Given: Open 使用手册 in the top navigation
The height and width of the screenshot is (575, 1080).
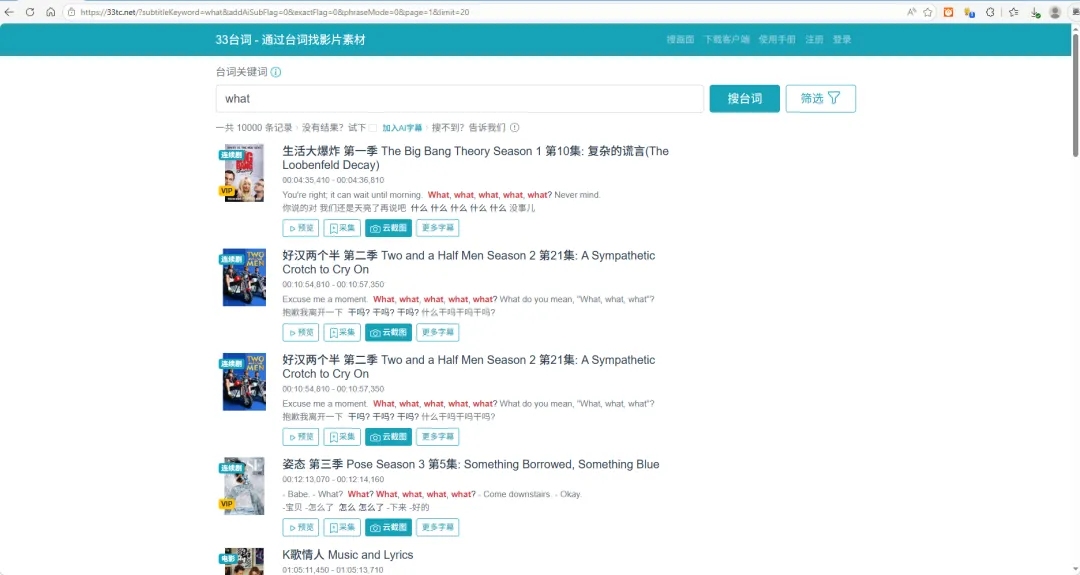Looking at the screenshot, I should click(x=777, y=39).
